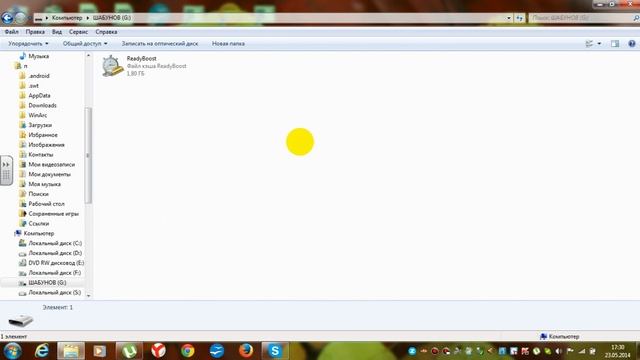Open Internet Explorer from the taskbar
Screen dimensions: 640x360
42,351
